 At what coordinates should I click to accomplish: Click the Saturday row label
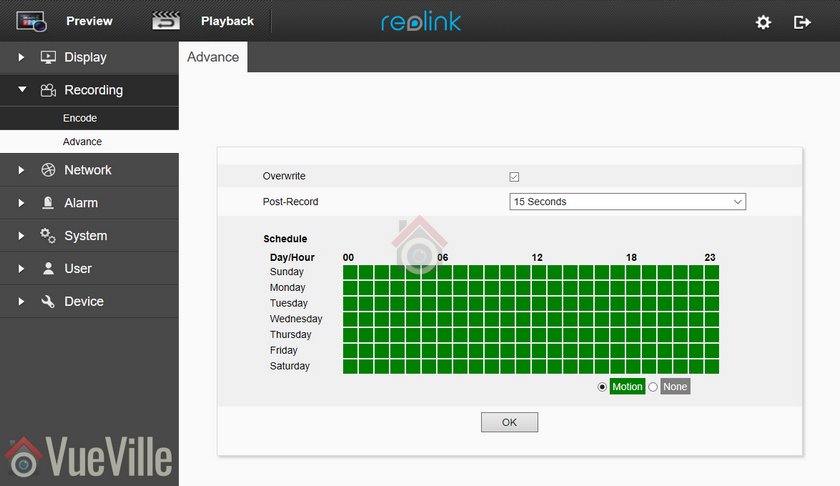point(289,366)
